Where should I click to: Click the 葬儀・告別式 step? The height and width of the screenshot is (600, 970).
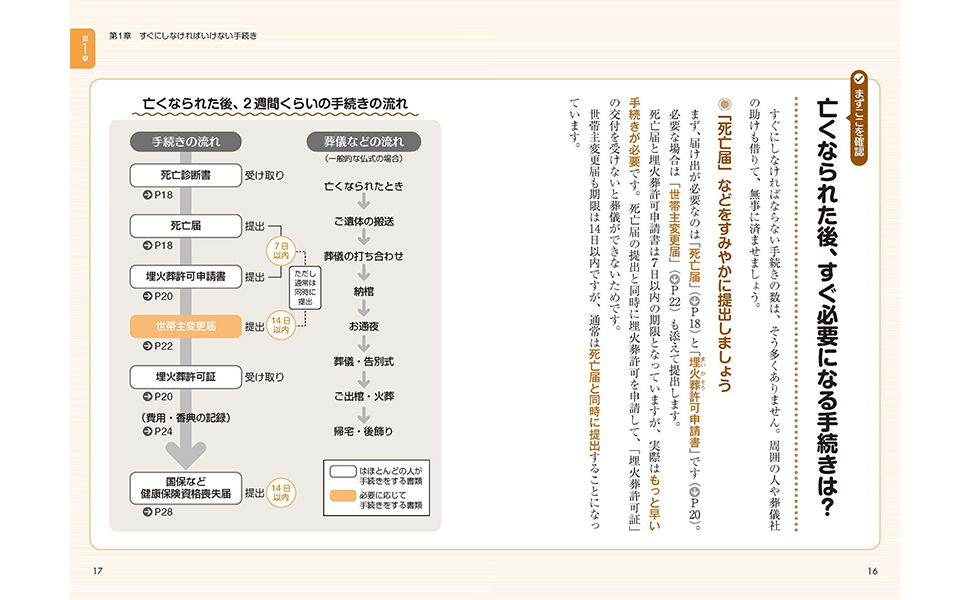tap(364, 361)
